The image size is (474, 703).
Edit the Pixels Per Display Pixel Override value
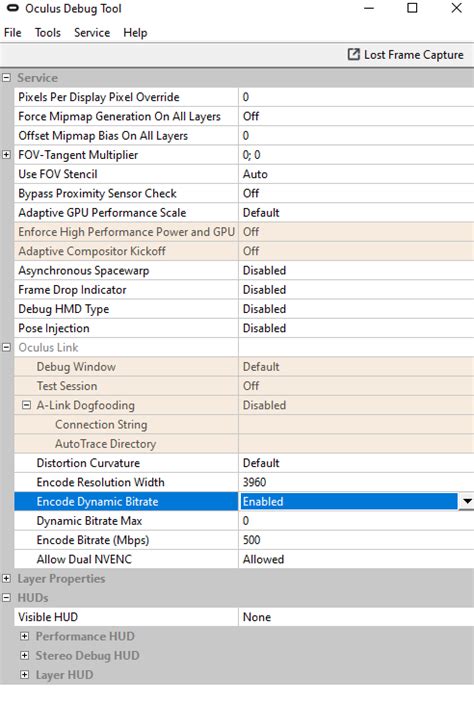(x=356, y=97)
